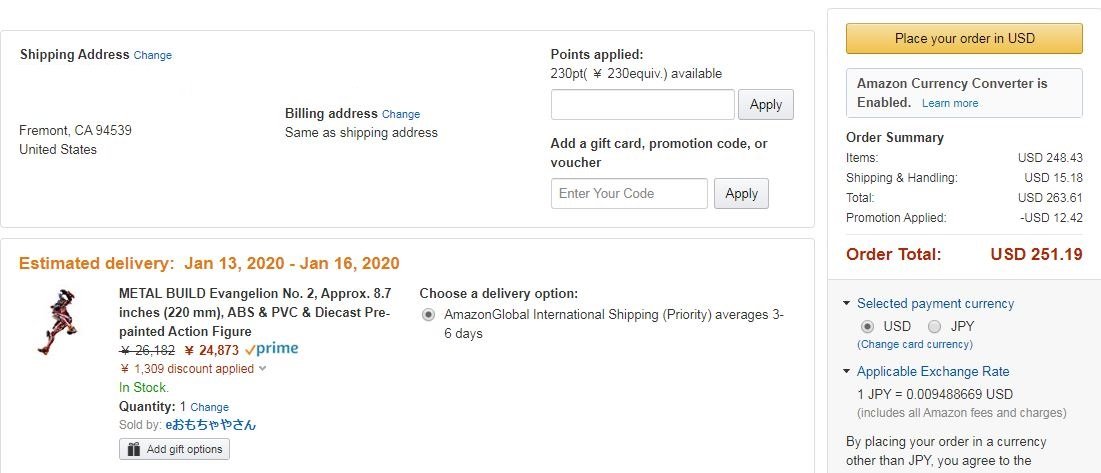Click into the points amount field

coord(642,105)
